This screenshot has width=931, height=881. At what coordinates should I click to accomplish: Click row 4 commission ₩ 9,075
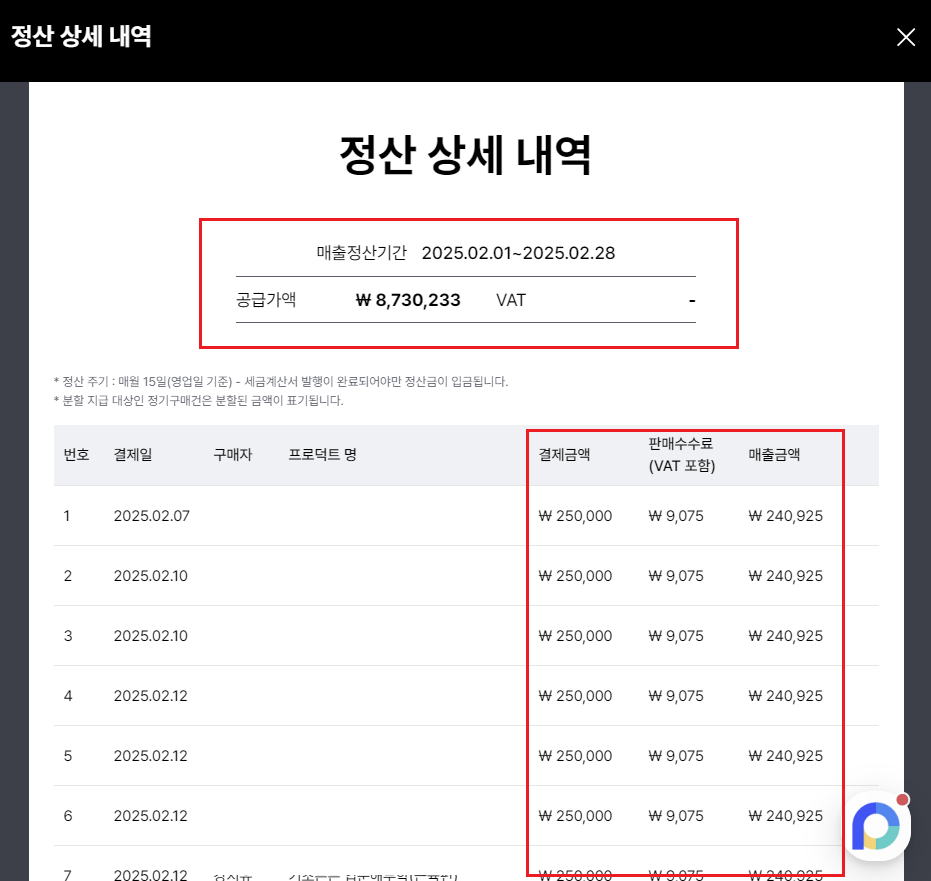(x=676, y=696)
